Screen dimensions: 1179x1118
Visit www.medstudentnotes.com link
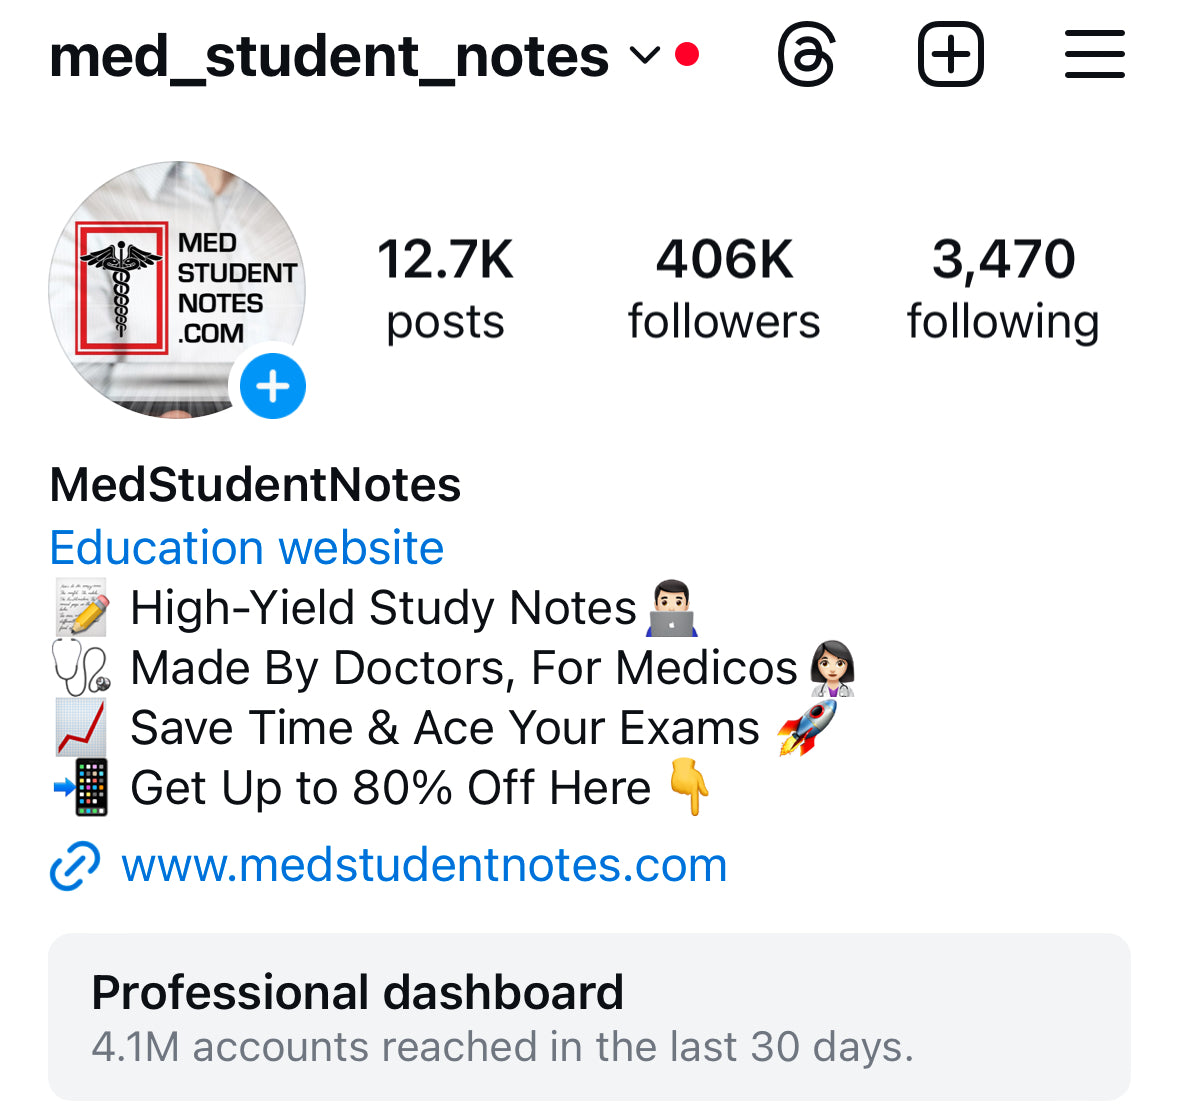[x=424, y=865]
